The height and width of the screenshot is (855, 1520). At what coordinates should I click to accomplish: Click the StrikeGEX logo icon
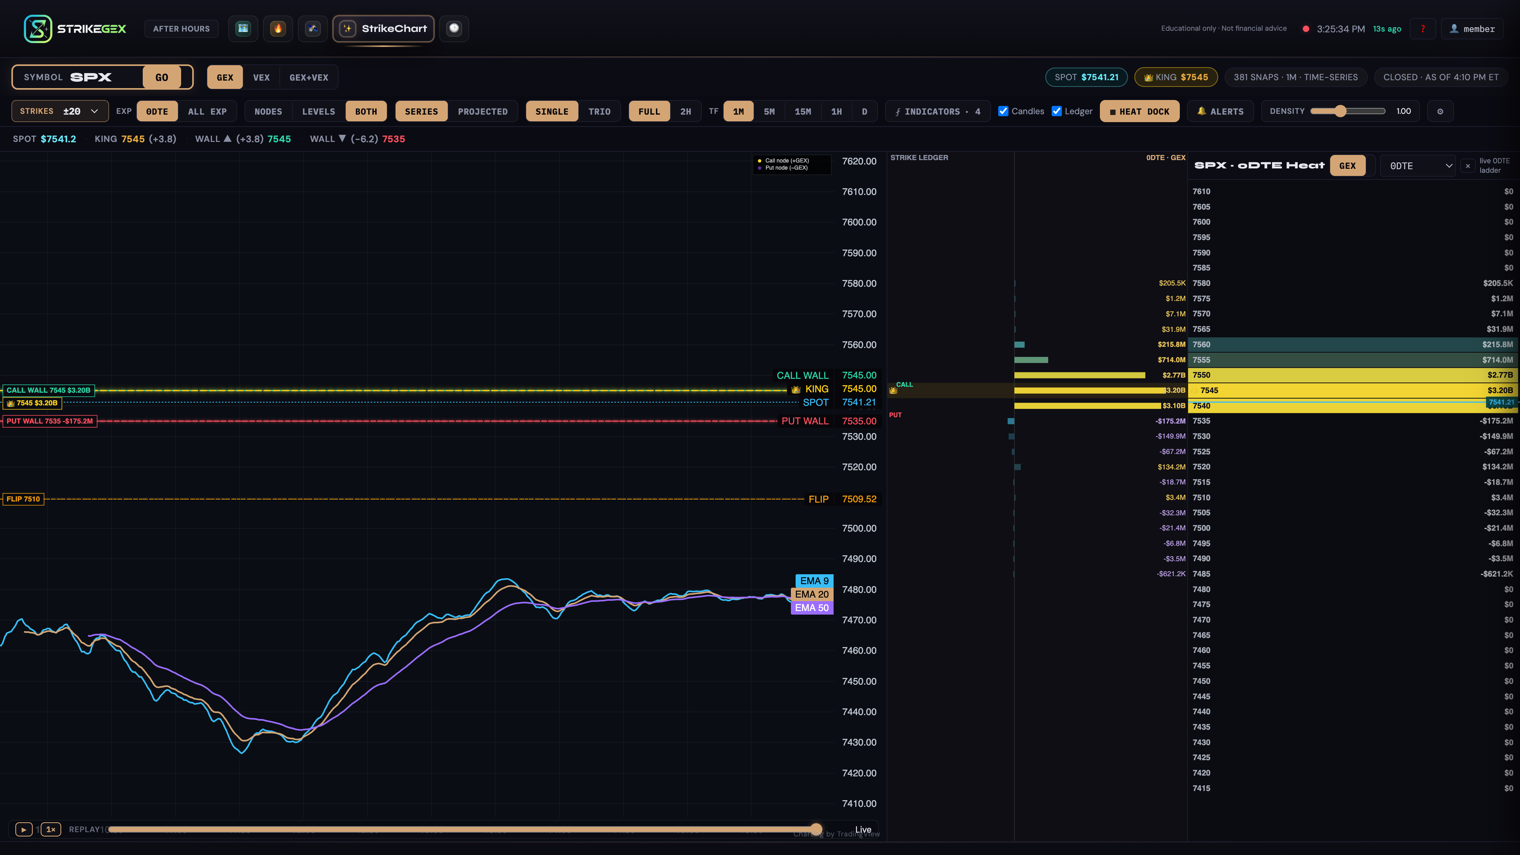click(38, 29)
